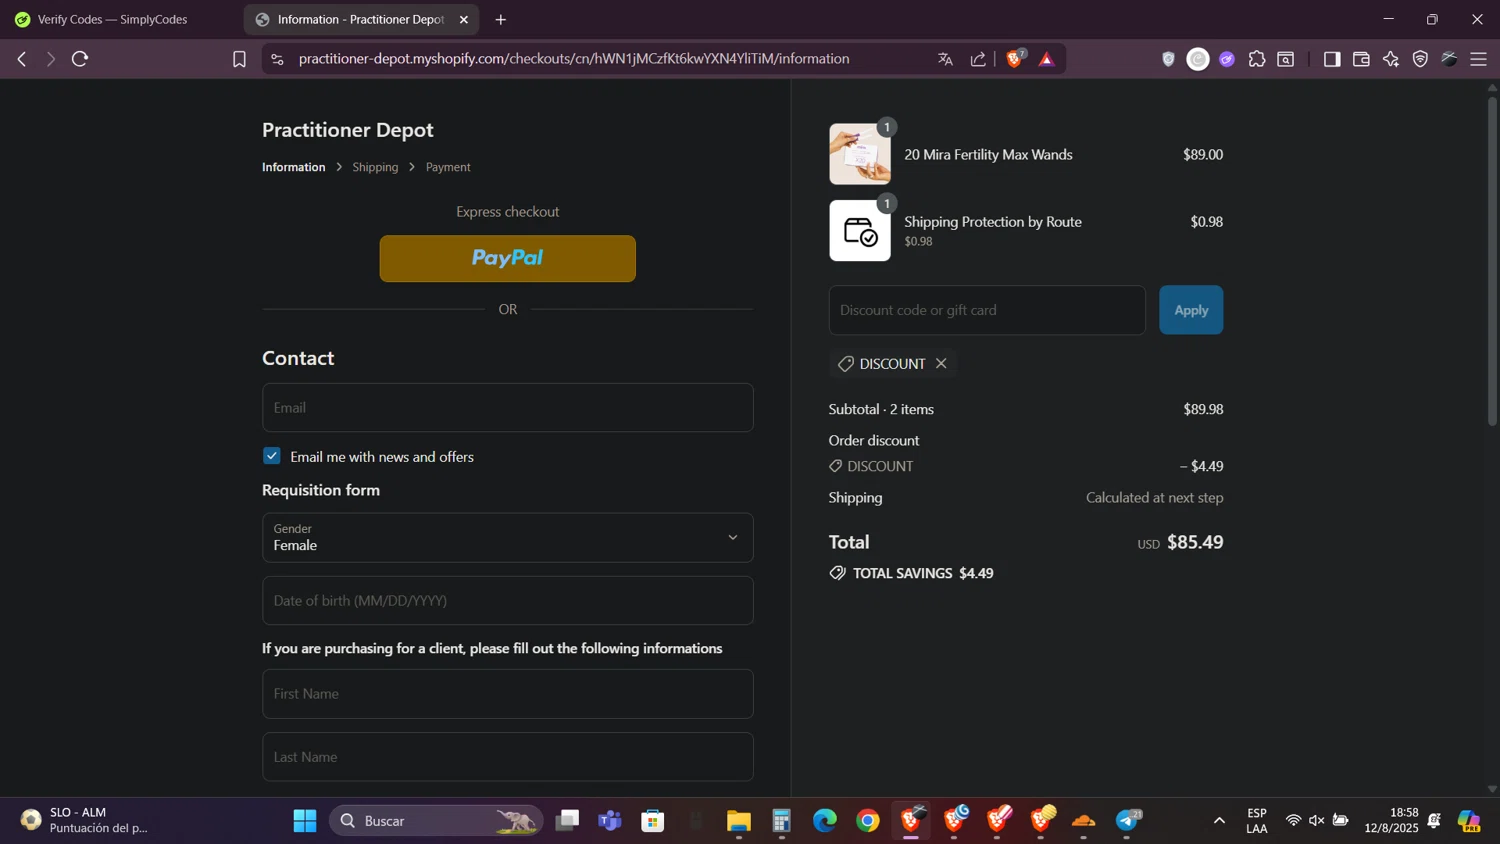The width and height of the screenshot is (1500, 844).
Task: Show hidden system tray icons
Action: [x=1219, y=821]
